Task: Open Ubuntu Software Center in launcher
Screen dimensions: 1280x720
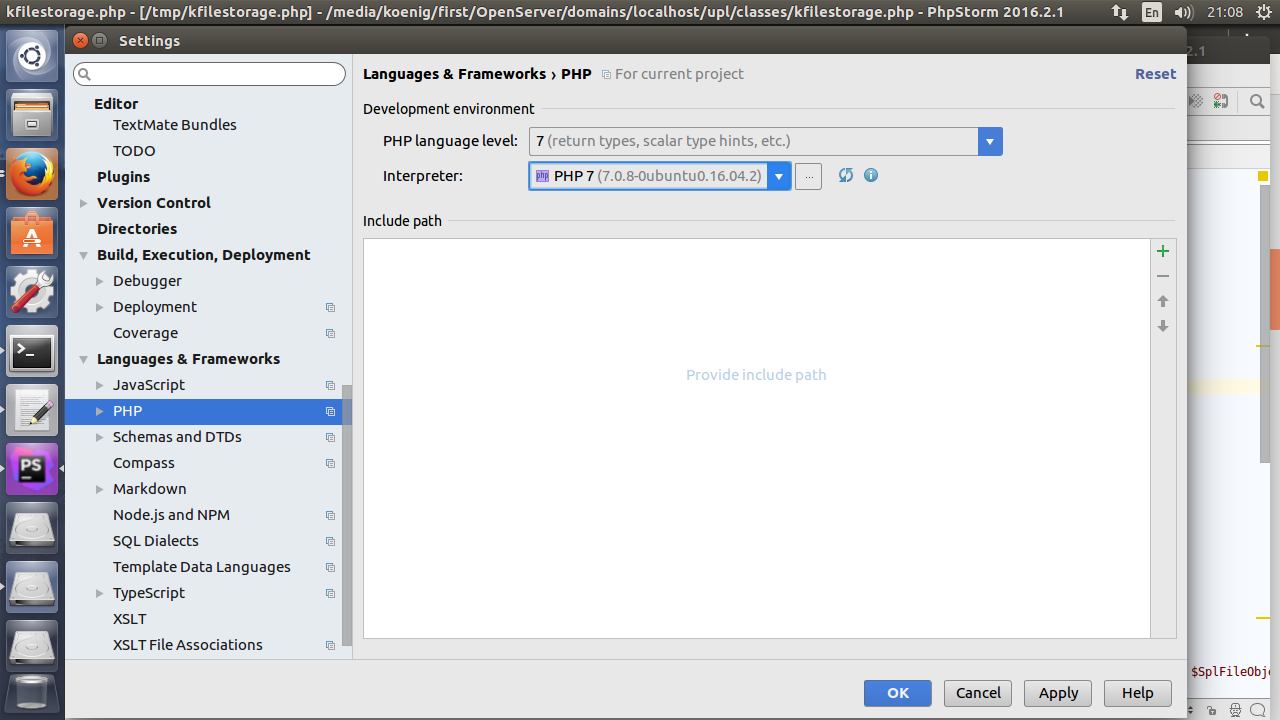Action: pos(32,233)
